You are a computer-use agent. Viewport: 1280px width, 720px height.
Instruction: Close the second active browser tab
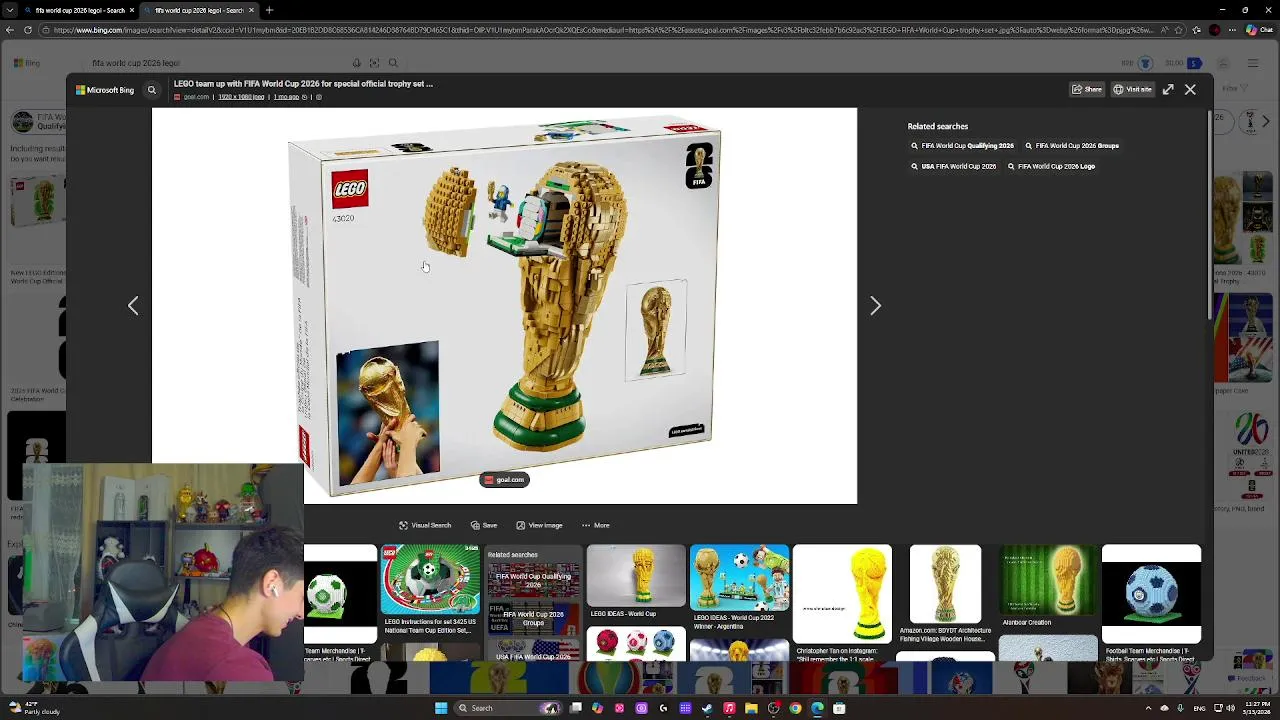(251, 10)
